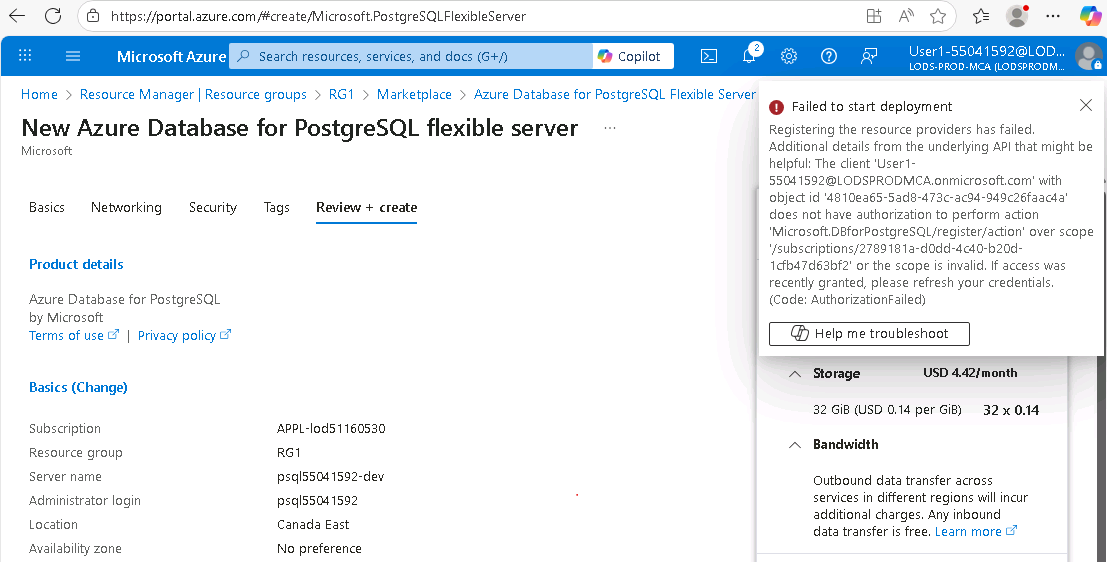Click the 32 GiB (USD 0.14 per GiB) line
Screen dimensions: 1107x562
tap(887, 409)
